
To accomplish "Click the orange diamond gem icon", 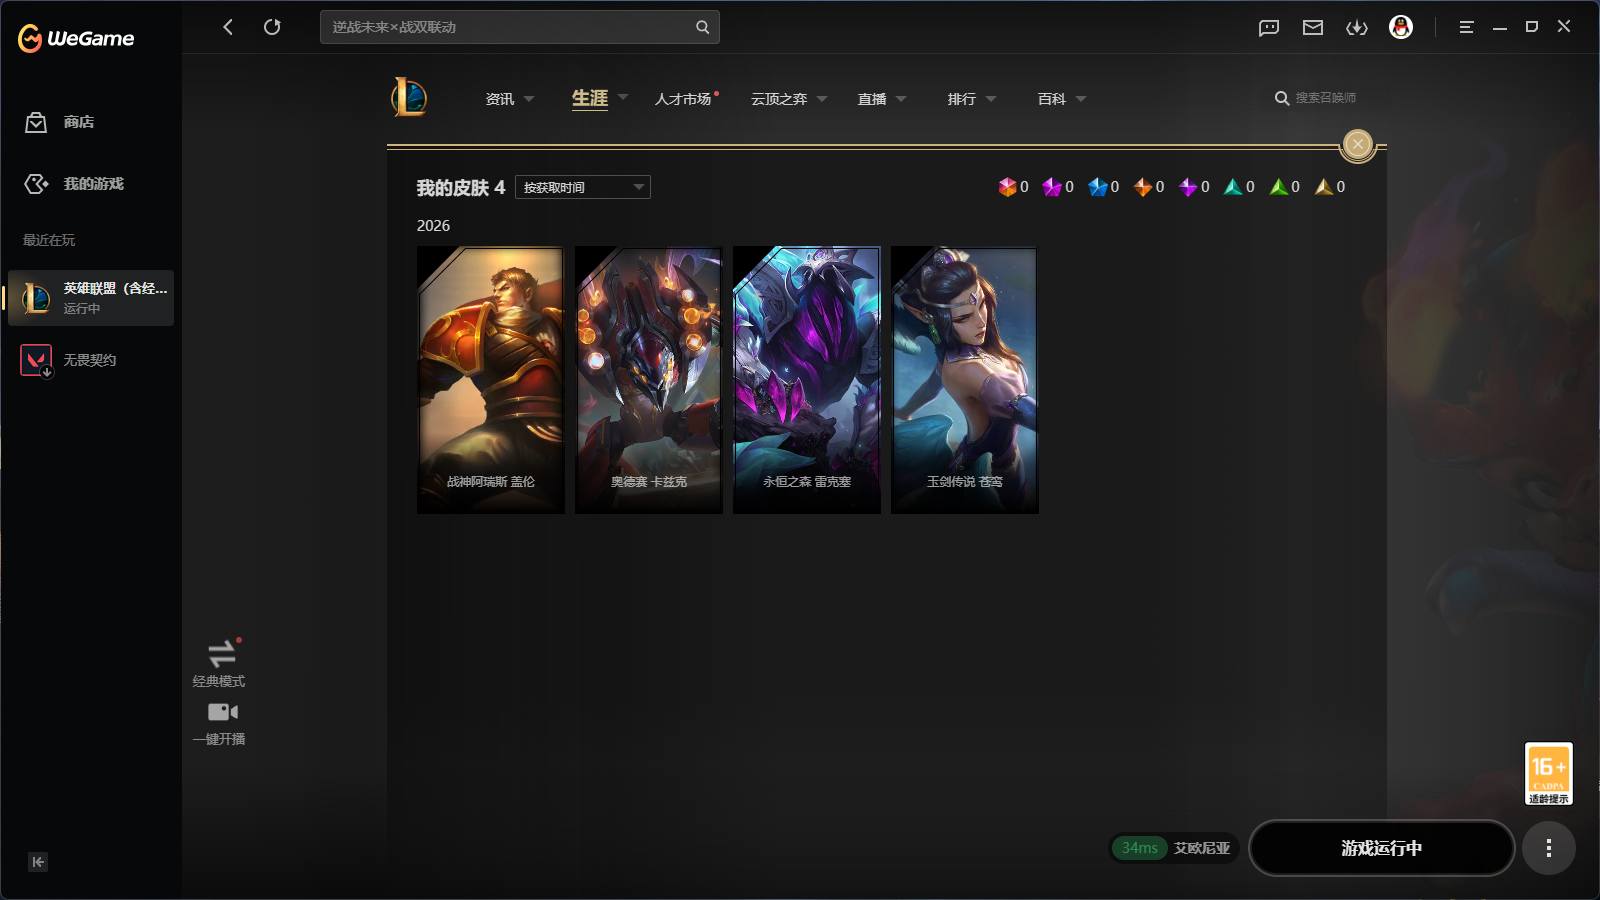I will [1143, 187].
